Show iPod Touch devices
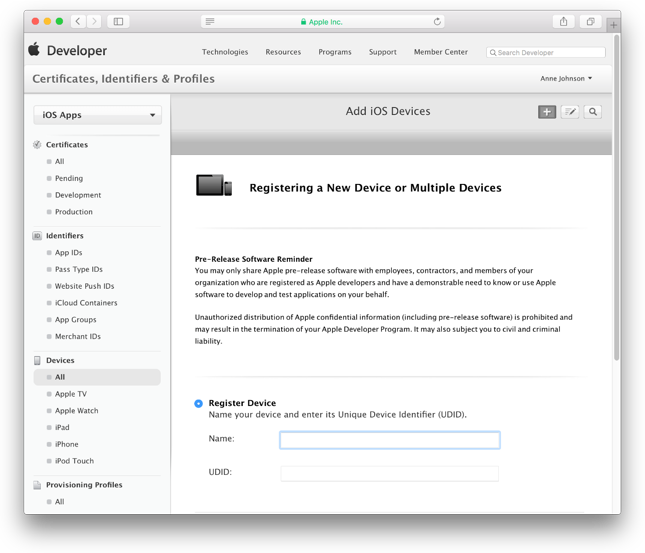645x553 pixels. (x=74, y=461)
